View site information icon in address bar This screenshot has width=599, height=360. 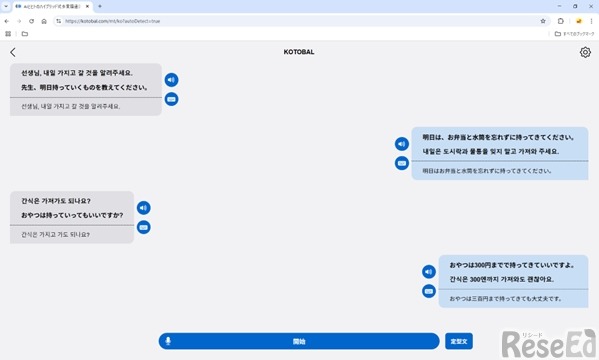58,21
